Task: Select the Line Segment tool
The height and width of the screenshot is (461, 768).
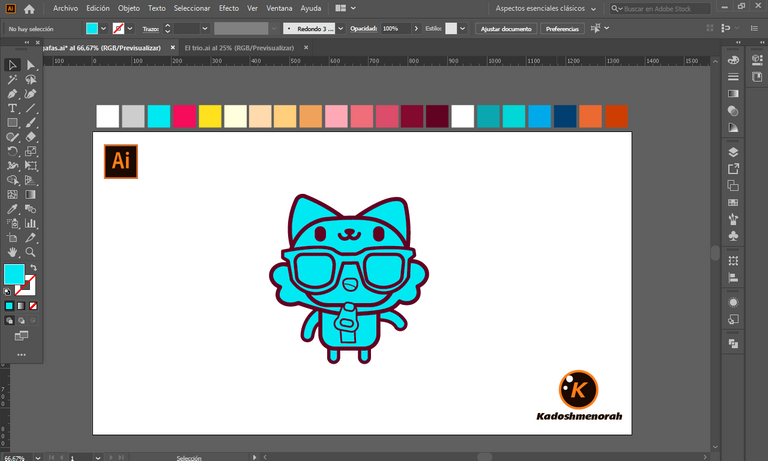Action: point(30,108)
